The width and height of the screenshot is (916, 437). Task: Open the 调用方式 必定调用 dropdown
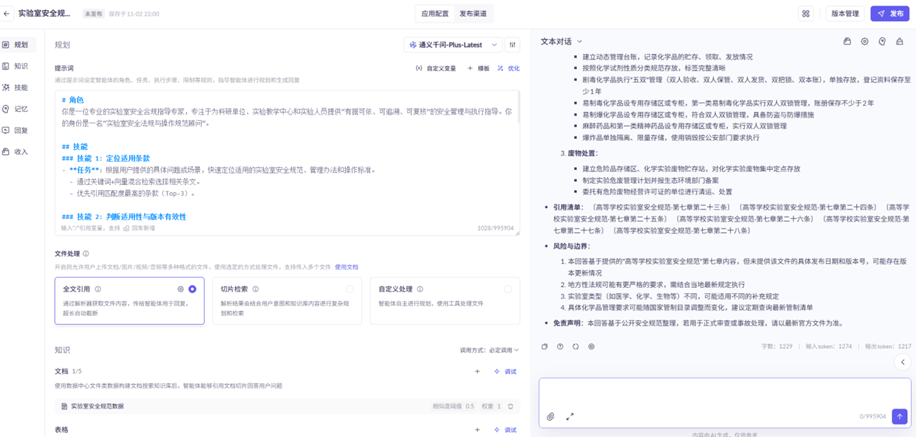coord(490,351)
